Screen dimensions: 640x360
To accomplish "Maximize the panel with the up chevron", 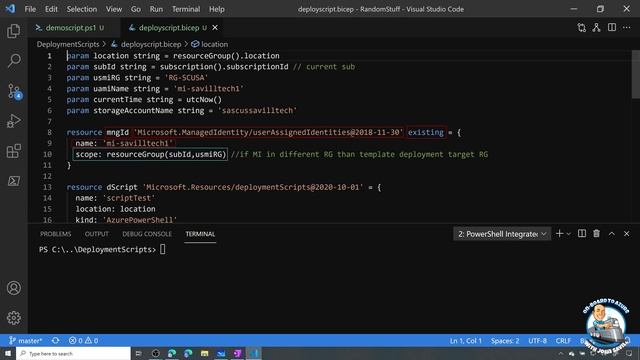I will tap(611, 233).
